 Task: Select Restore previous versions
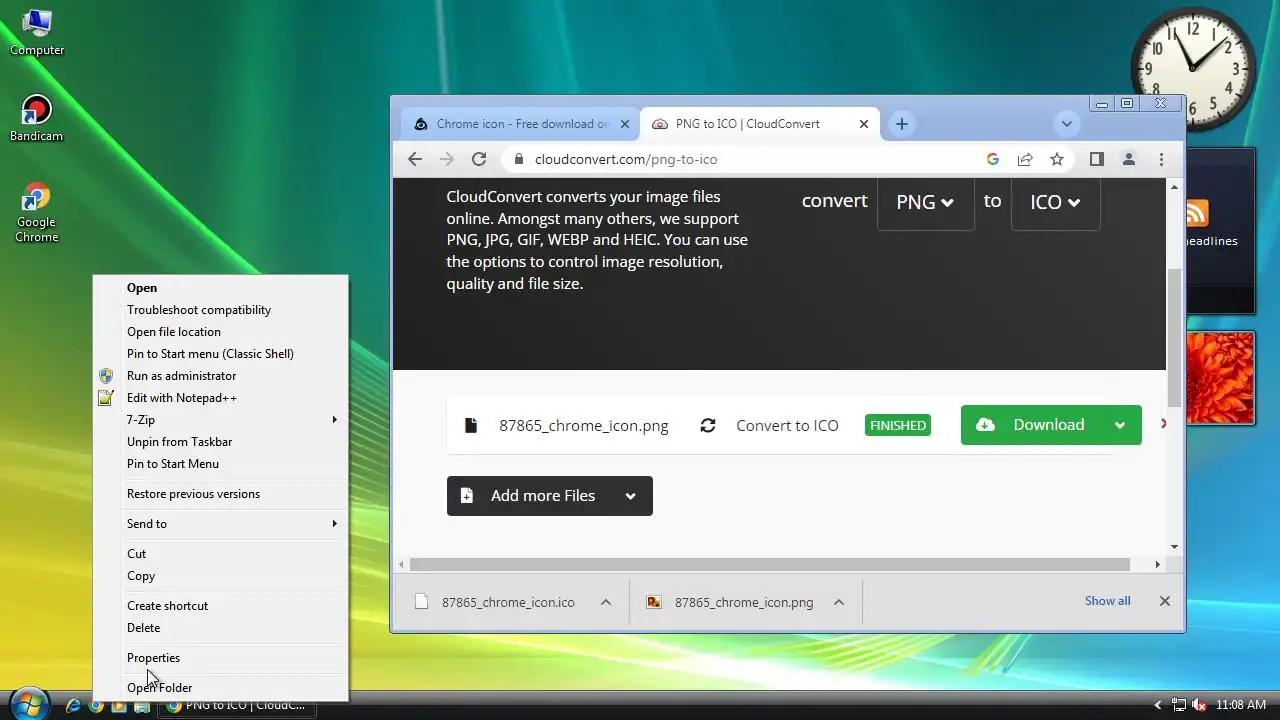click(x=220, y=494)
